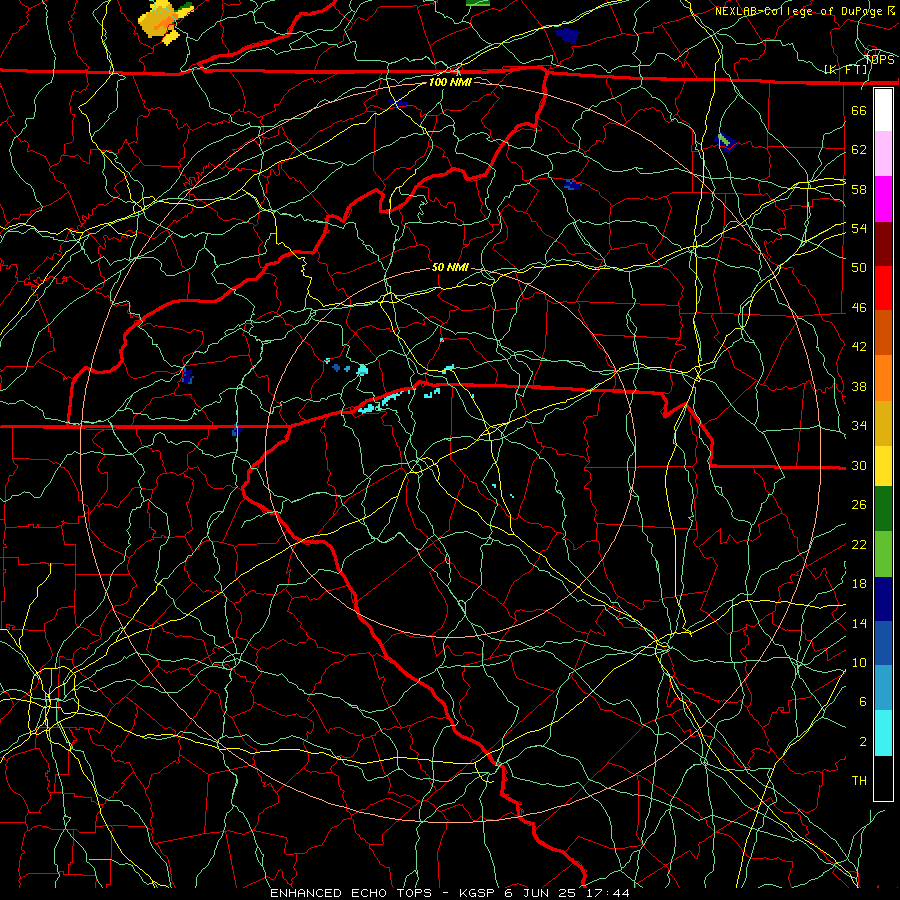The image size is (900, 900).
Task: Select the 58 legend value
Action: click(859, 189)
